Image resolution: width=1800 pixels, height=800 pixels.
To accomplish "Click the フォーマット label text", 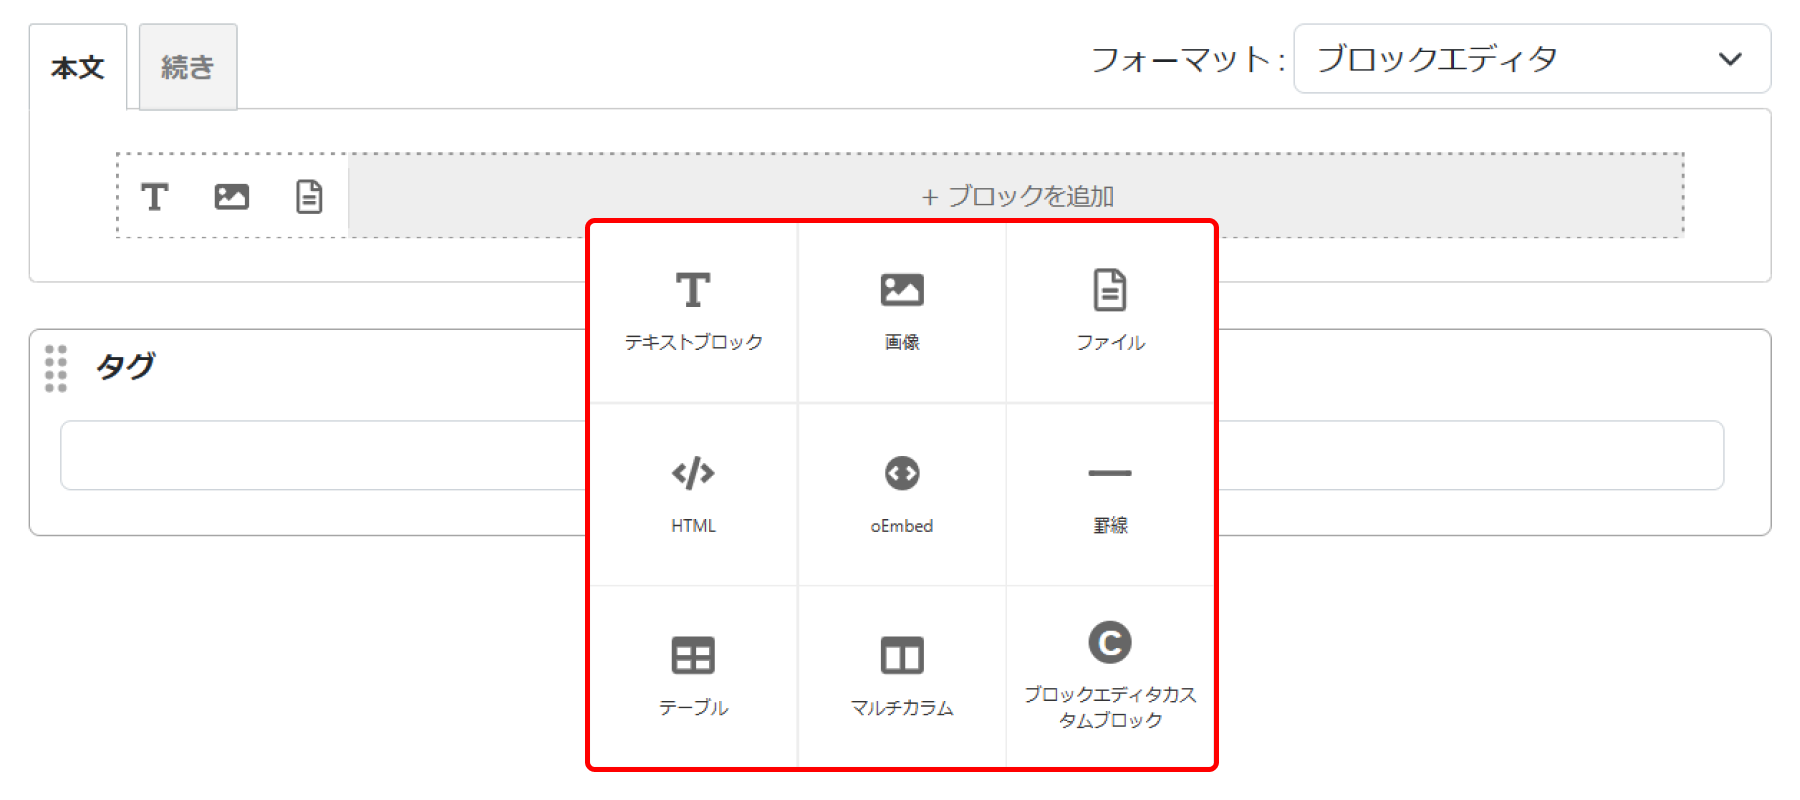I will point(1187,60).
